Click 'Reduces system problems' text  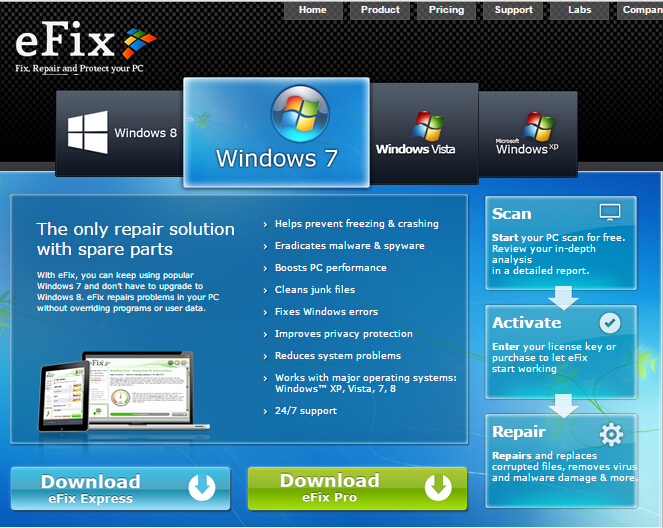click(x=338, y=356)
